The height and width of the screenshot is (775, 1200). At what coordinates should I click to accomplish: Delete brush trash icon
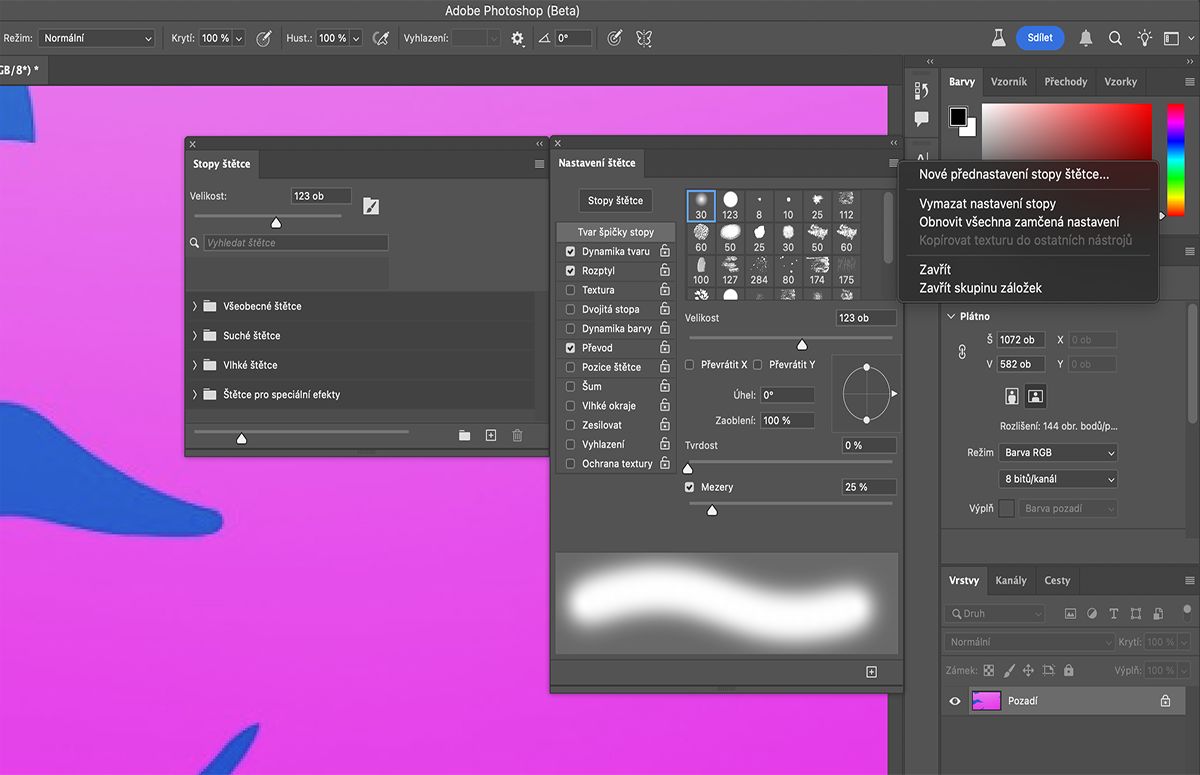(x=517, y=436)
